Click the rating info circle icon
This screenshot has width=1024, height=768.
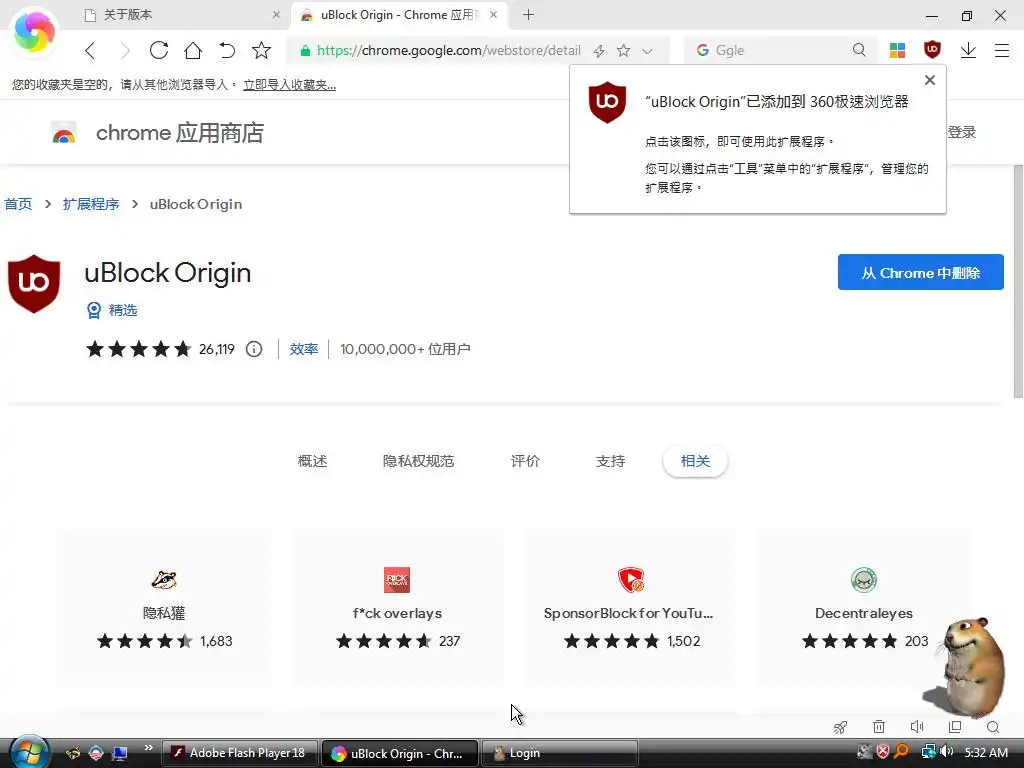[254, 349]
